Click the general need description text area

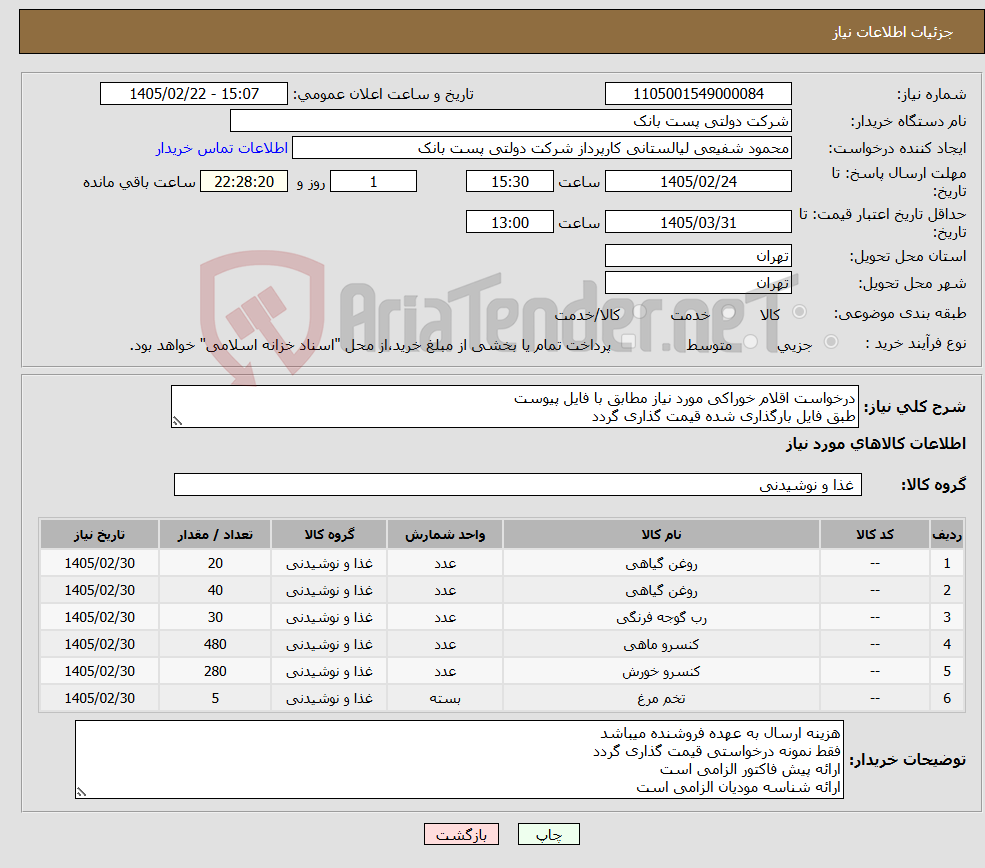pos(514,406)
